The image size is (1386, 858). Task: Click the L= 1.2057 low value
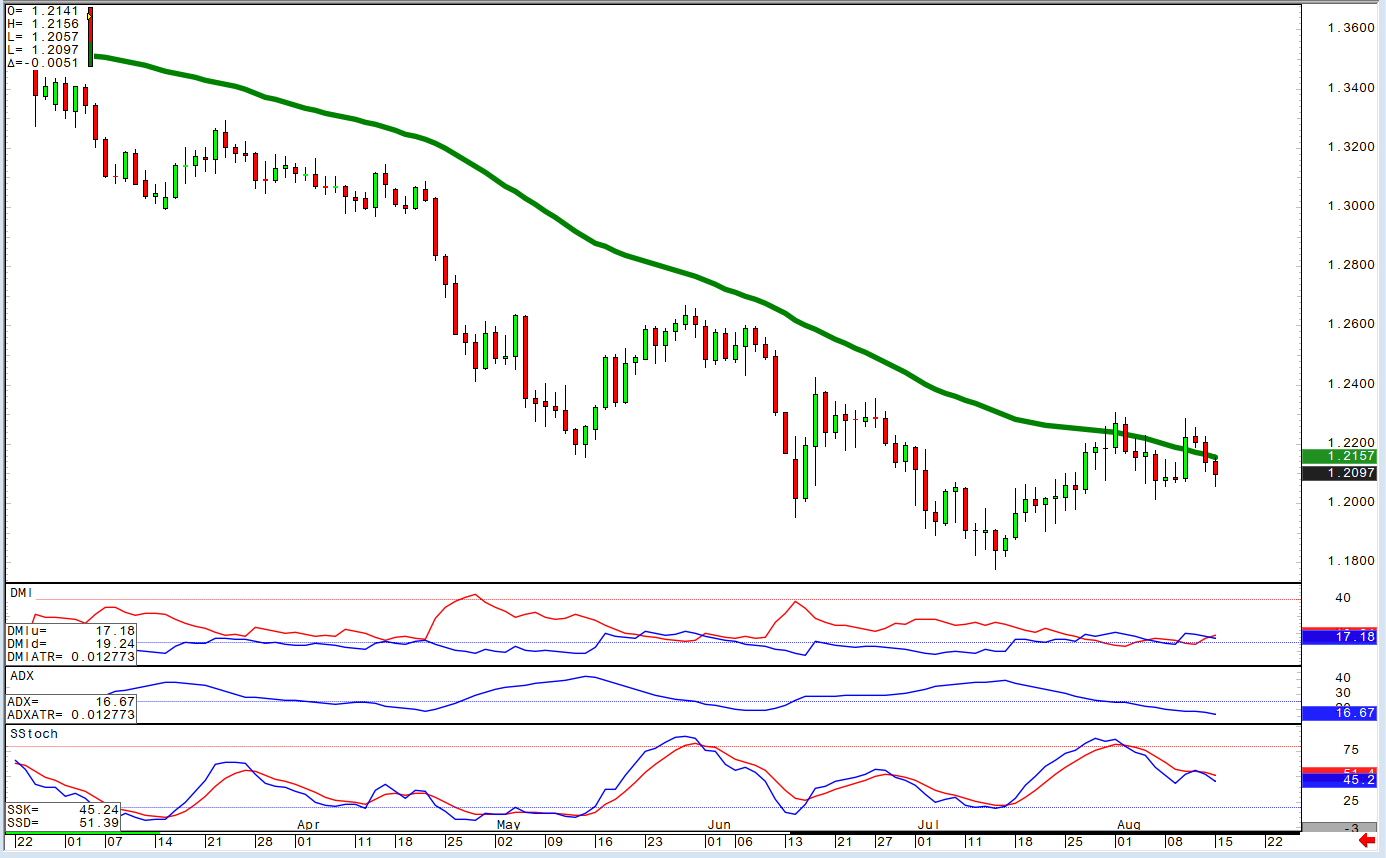pos(43,37)
